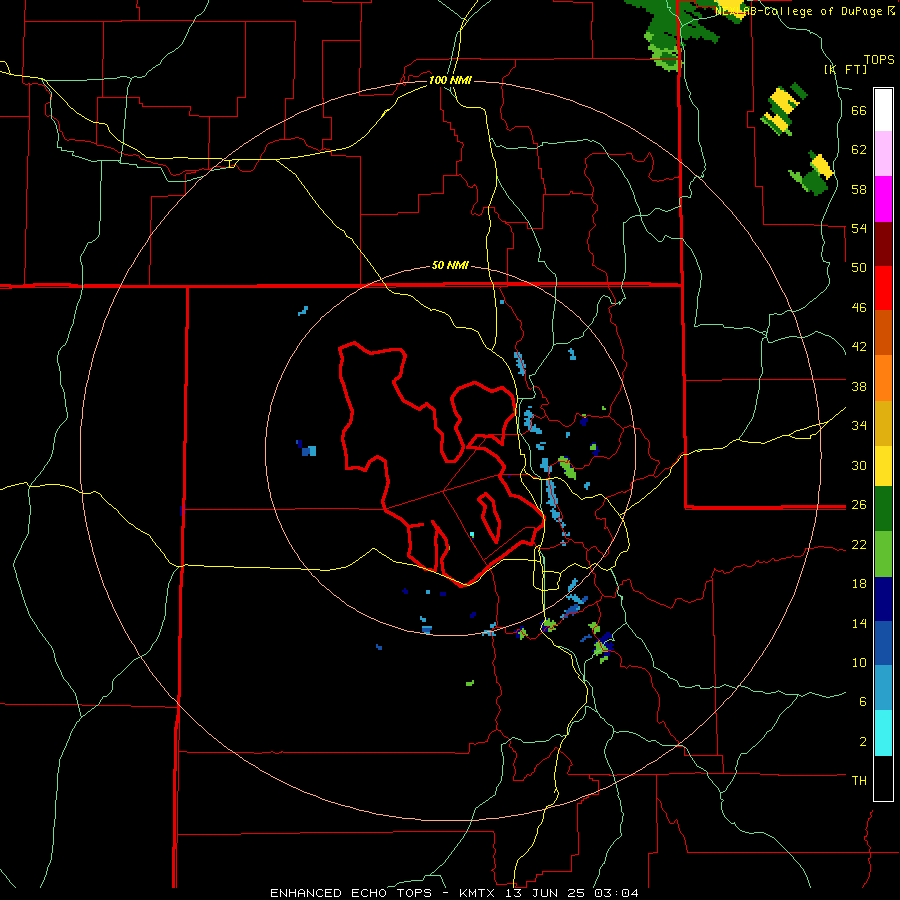
Task: Click the yellow legend swatch near 30
Action: pyautogui.click(x=883, y=466)
